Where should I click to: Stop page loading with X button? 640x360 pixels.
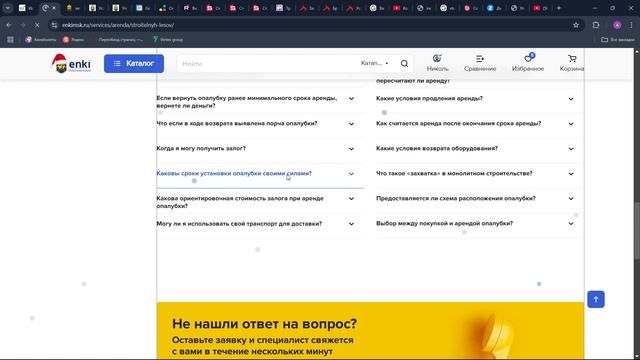pos(37,25)
